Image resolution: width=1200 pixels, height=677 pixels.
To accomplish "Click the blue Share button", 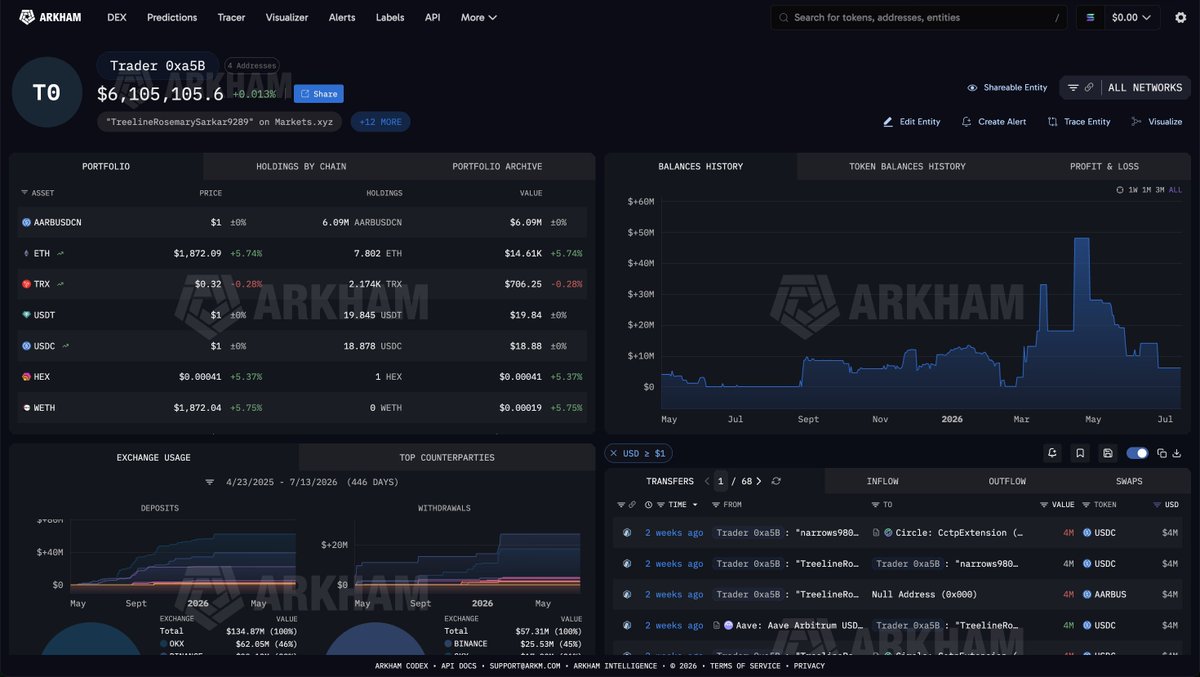I will [319, 94].
